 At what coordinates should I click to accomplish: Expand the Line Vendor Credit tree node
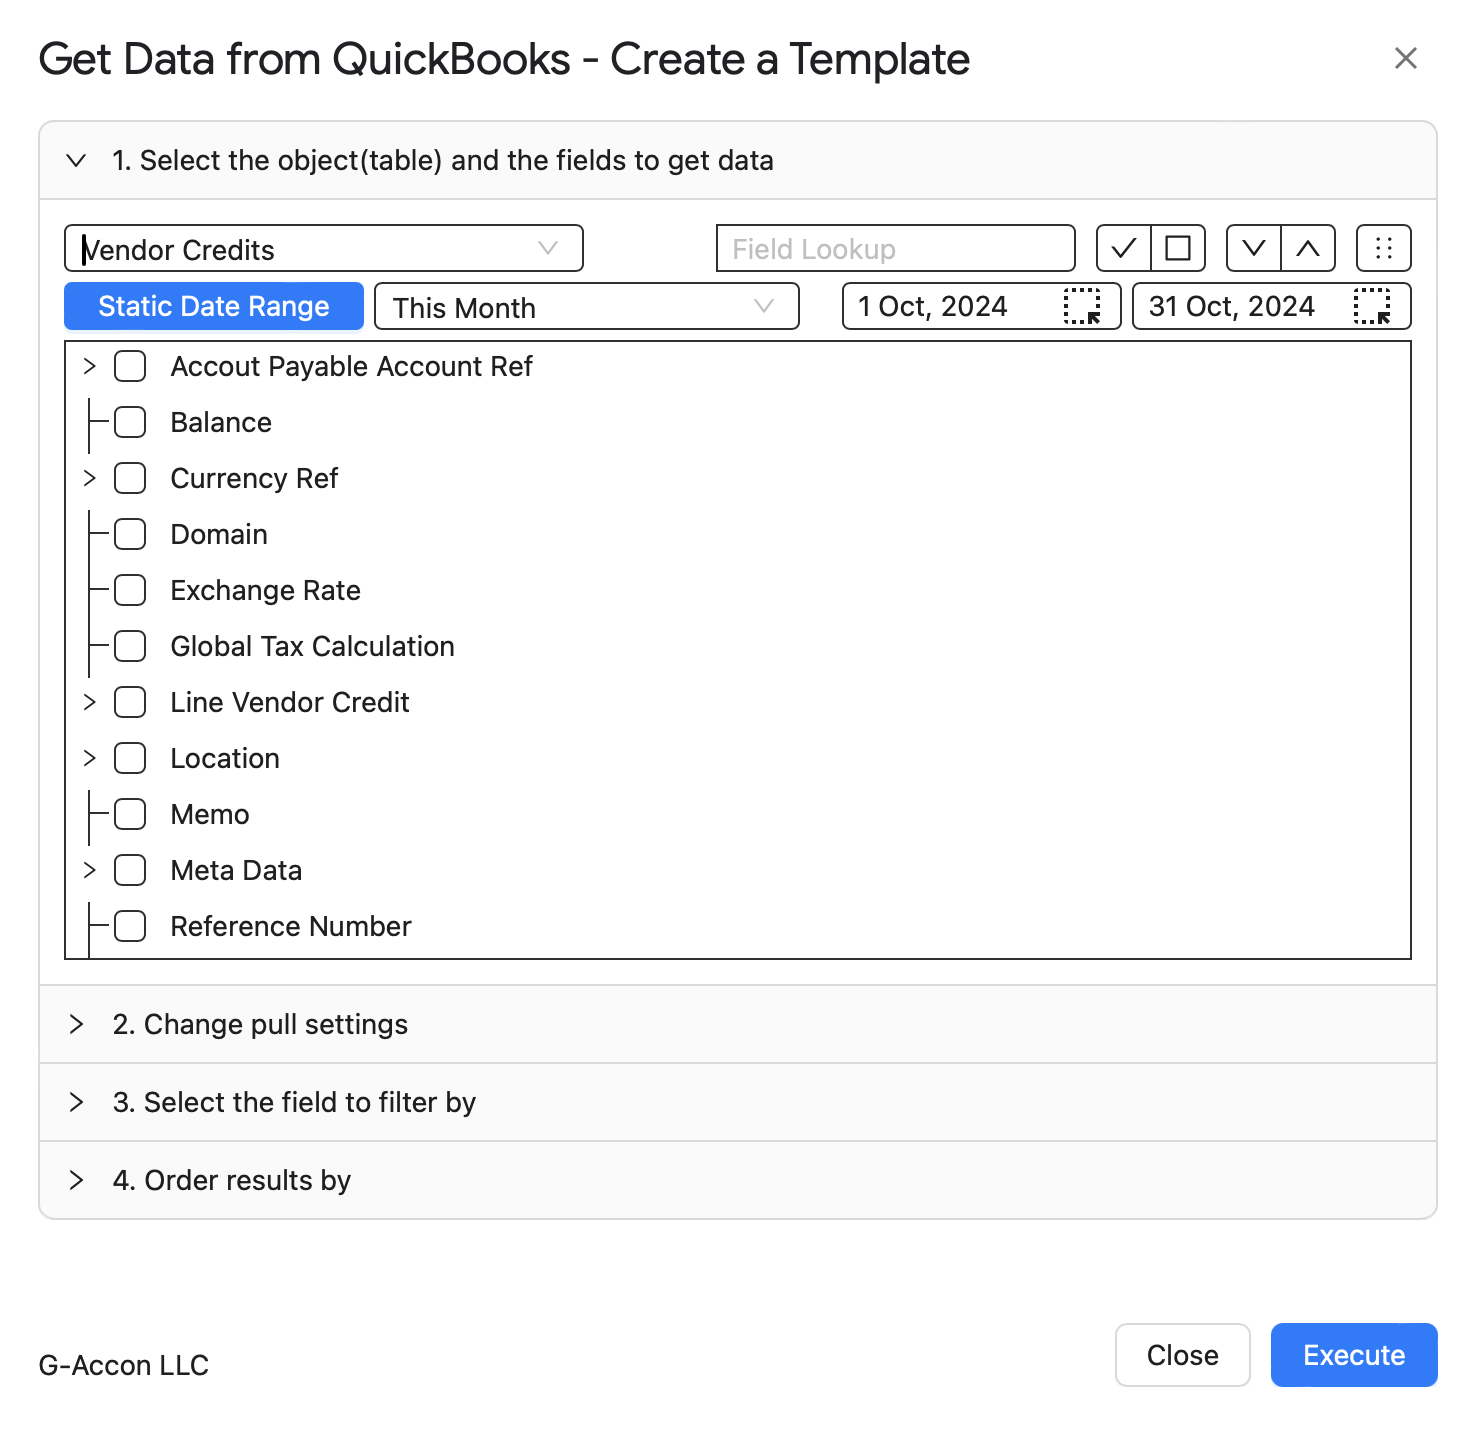pos(90,702)
